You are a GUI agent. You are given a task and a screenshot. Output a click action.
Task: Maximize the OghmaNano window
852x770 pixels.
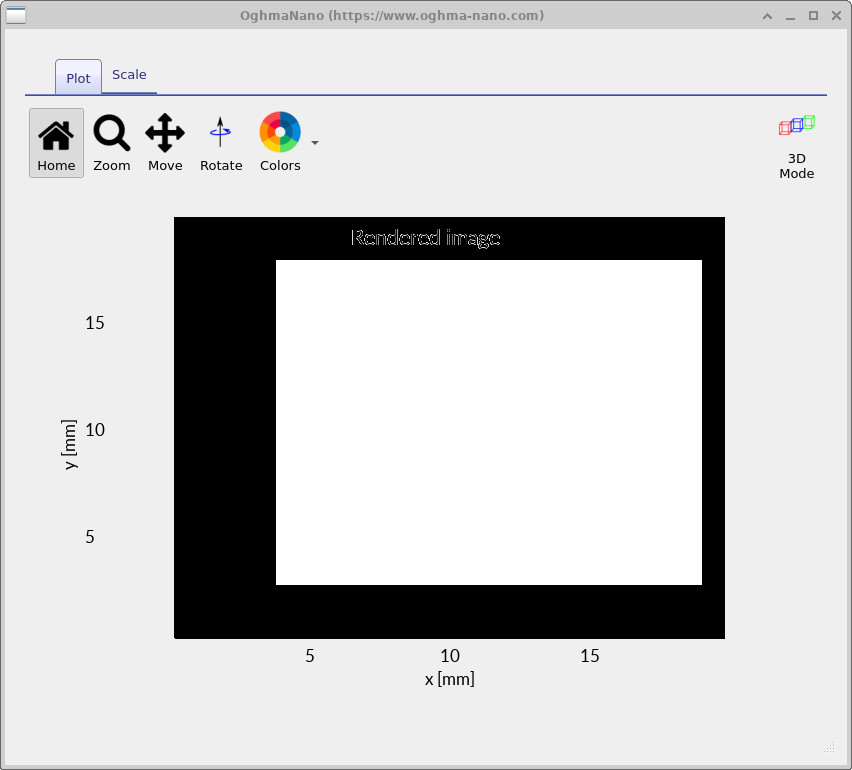pos(811,15)
